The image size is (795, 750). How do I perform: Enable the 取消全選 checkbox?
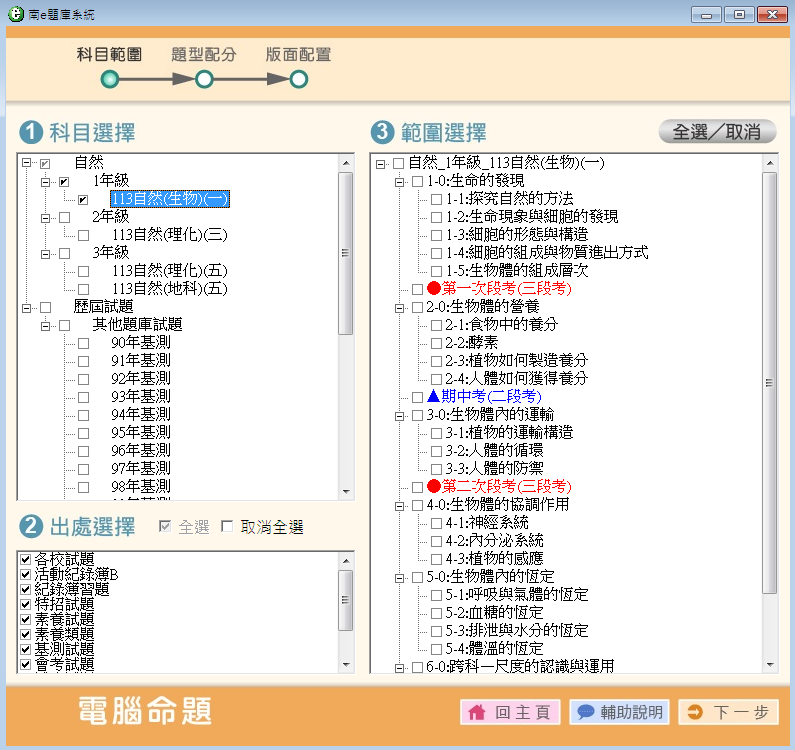click(x=227, y=527)
